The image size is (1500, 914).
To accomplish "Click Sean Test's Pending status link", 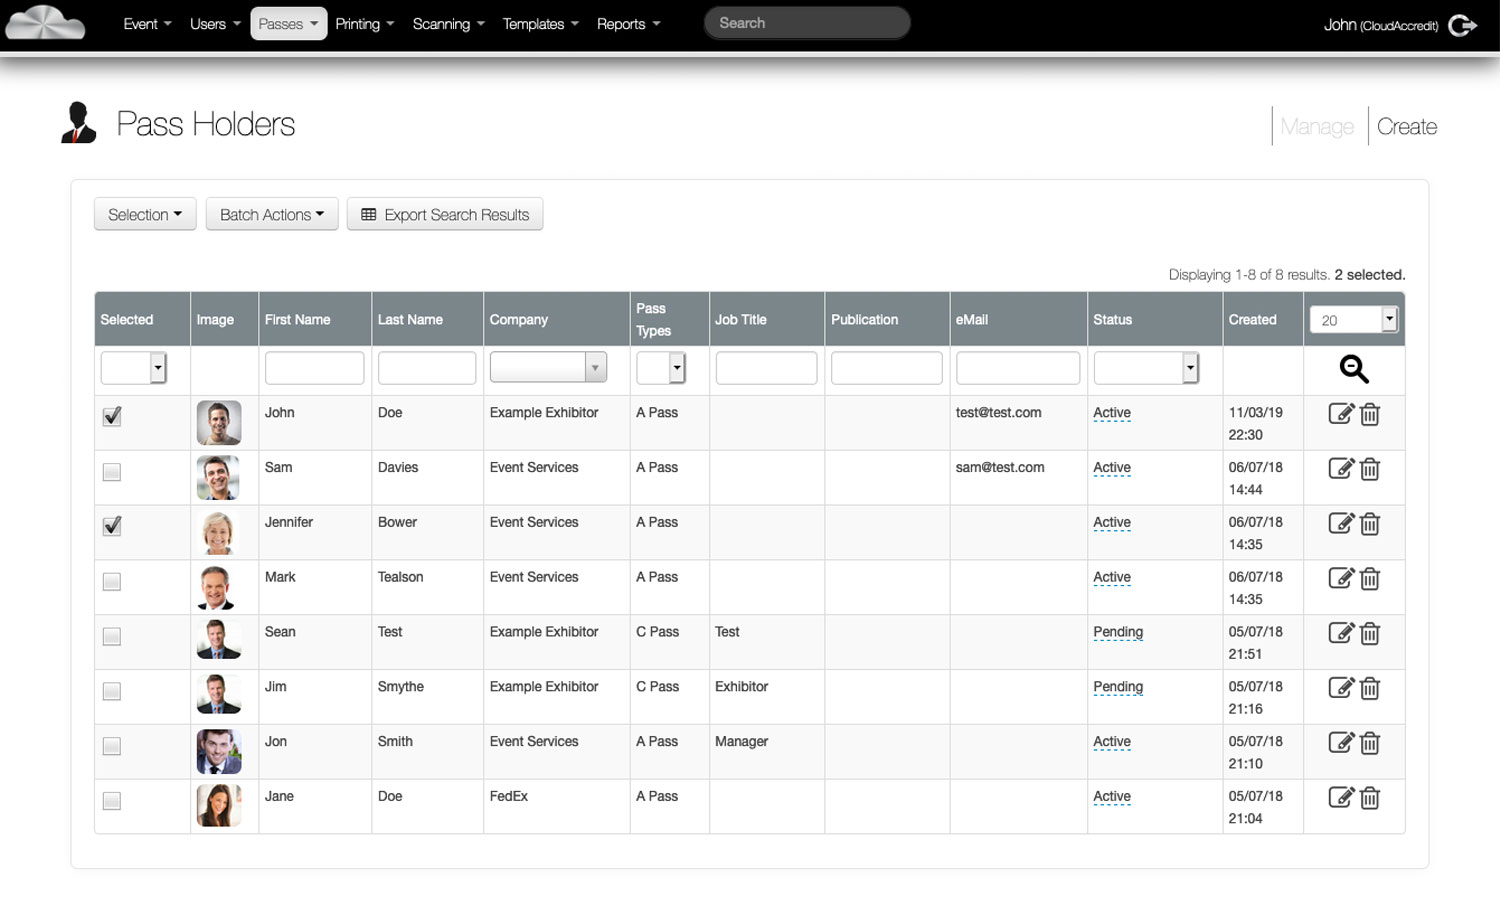I will (x=1118, y=632).
